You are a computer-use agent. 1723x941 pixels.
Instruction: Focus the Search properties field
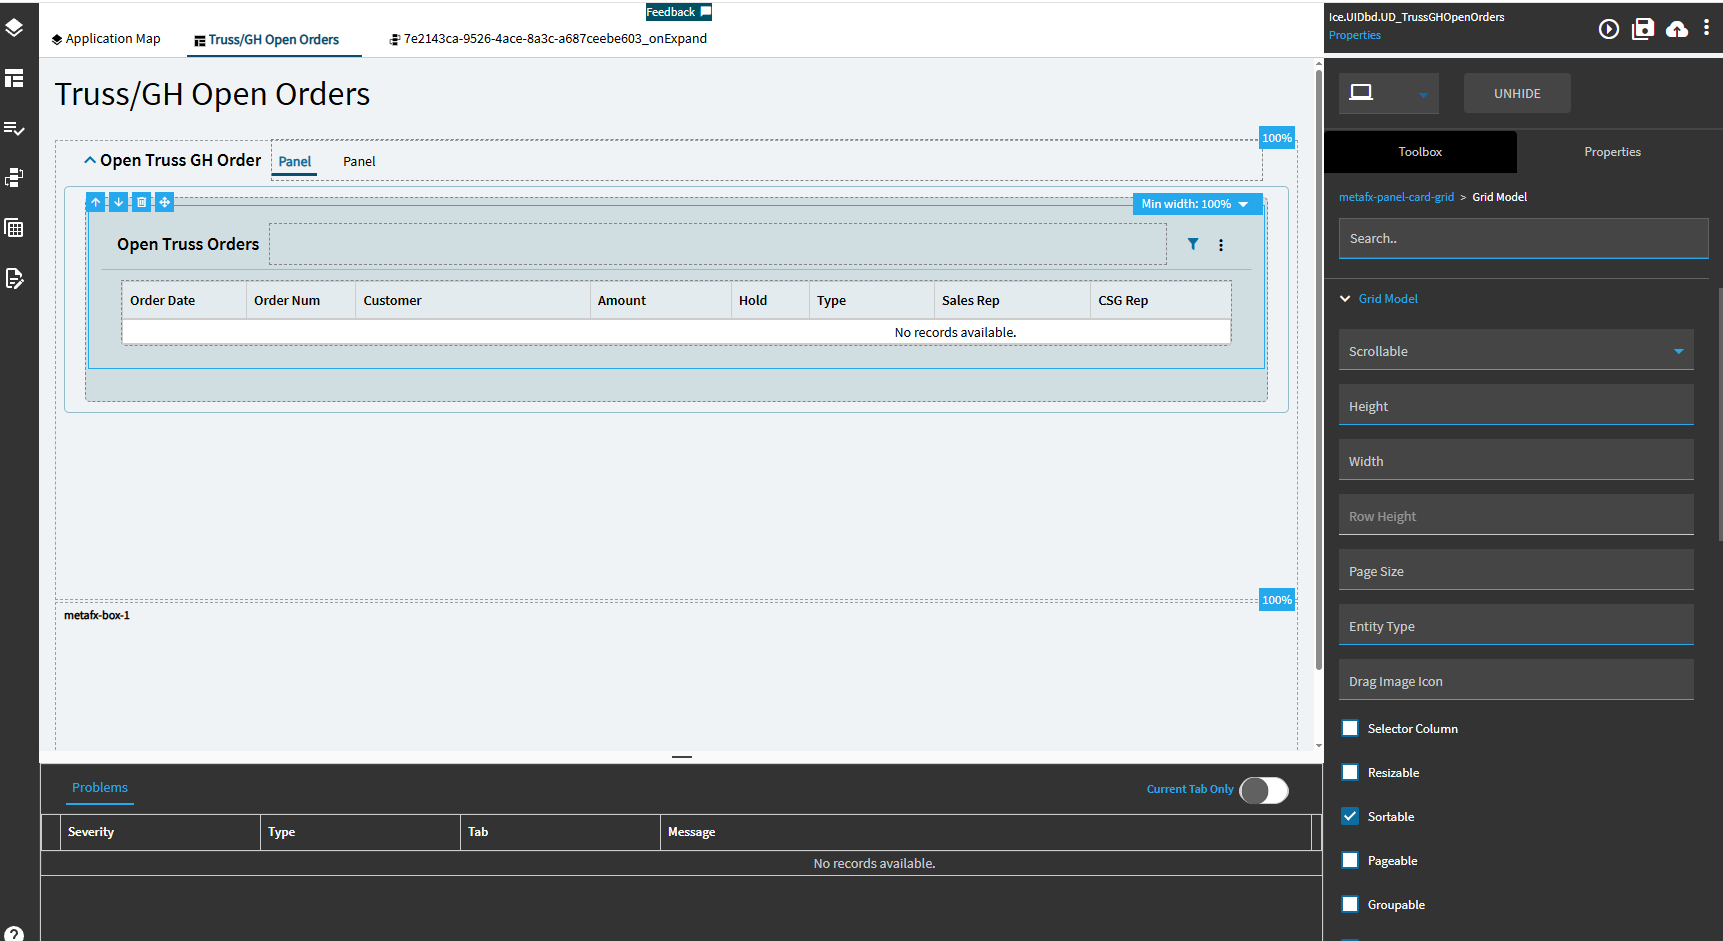(x=1523, y=238)
